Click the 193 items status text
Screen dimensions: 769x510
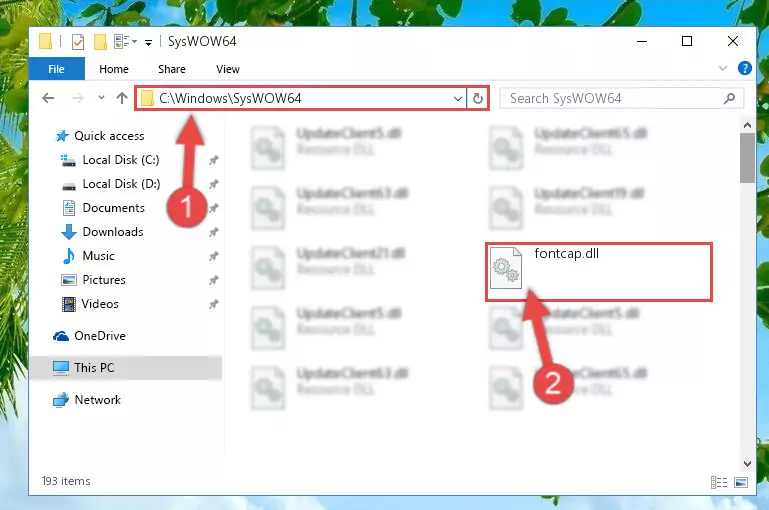coord(66,481)
